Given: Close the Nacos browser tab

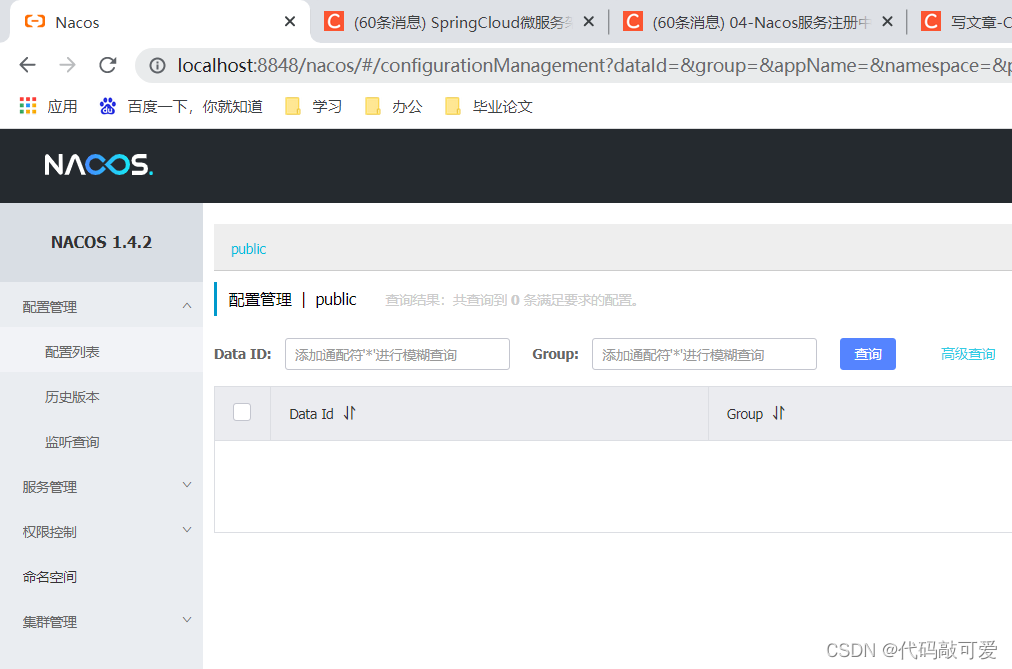Looking at the screenshot, I should (290, 22).
